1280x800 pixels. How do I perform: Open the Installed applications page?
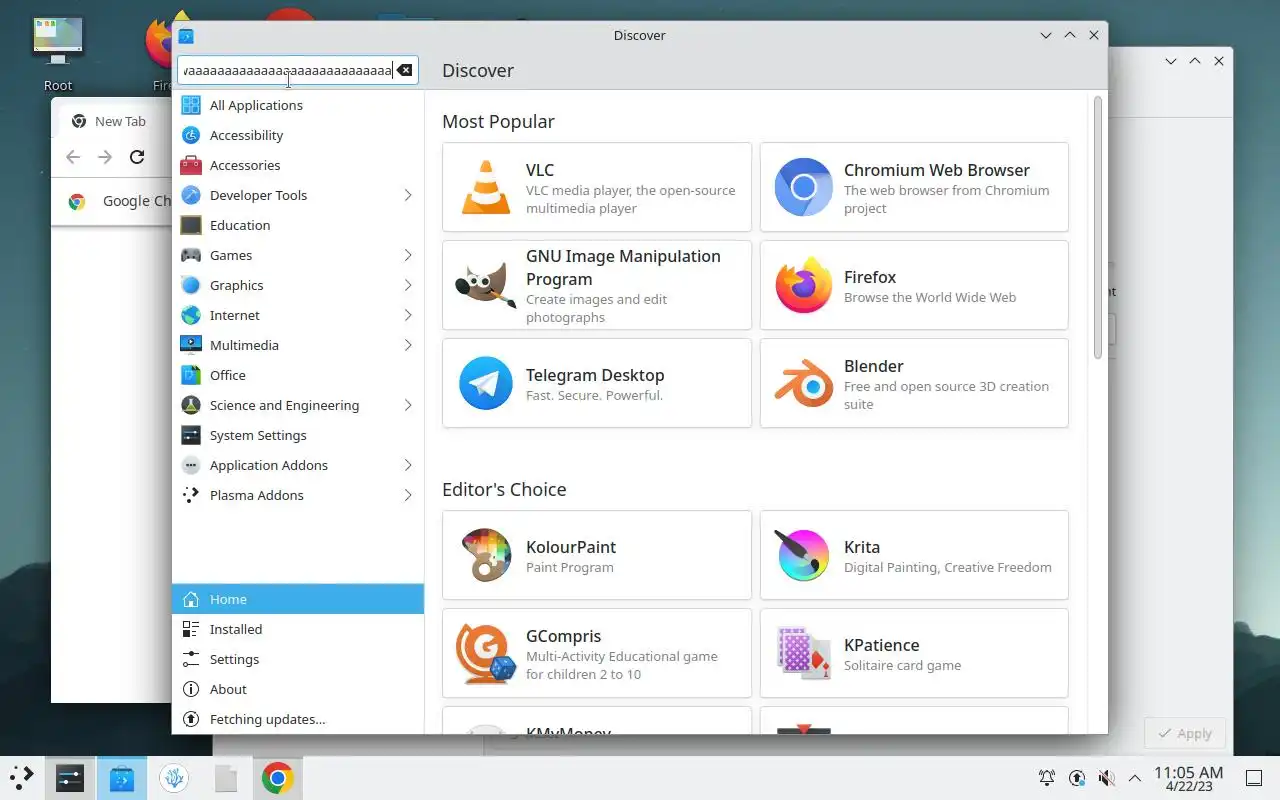pyautogui.click(x=298, y=629)
